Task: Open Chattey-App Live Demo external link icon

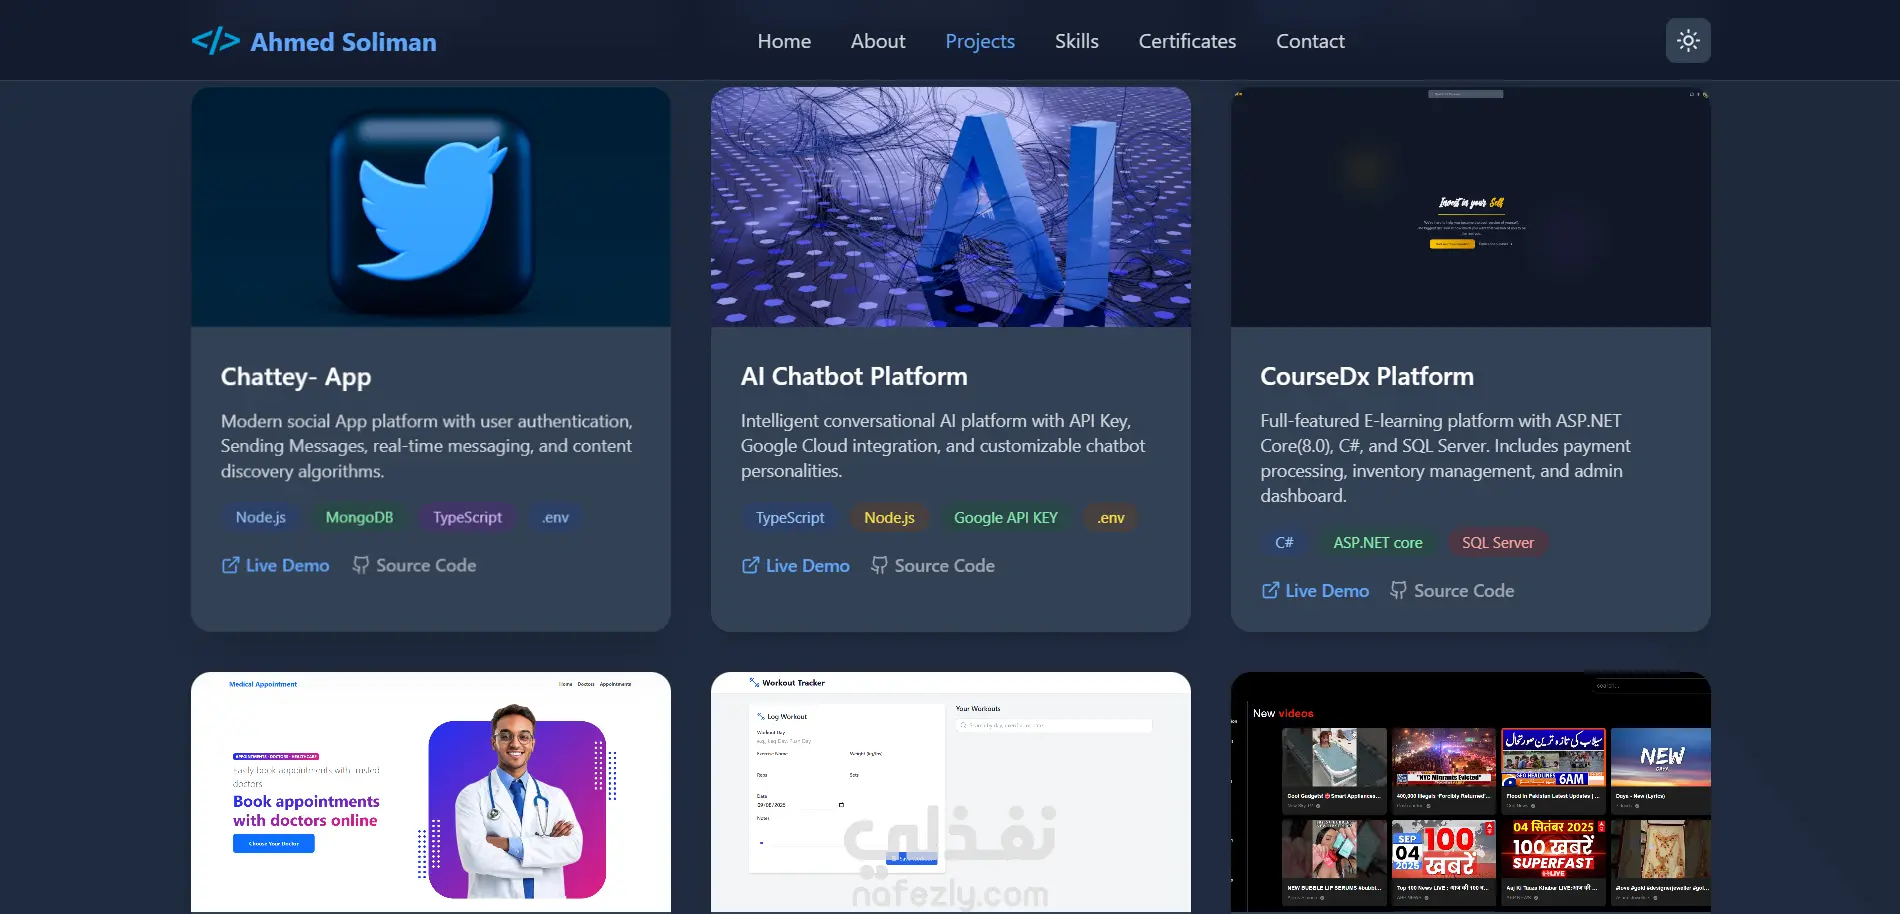Action: [230, 565]
